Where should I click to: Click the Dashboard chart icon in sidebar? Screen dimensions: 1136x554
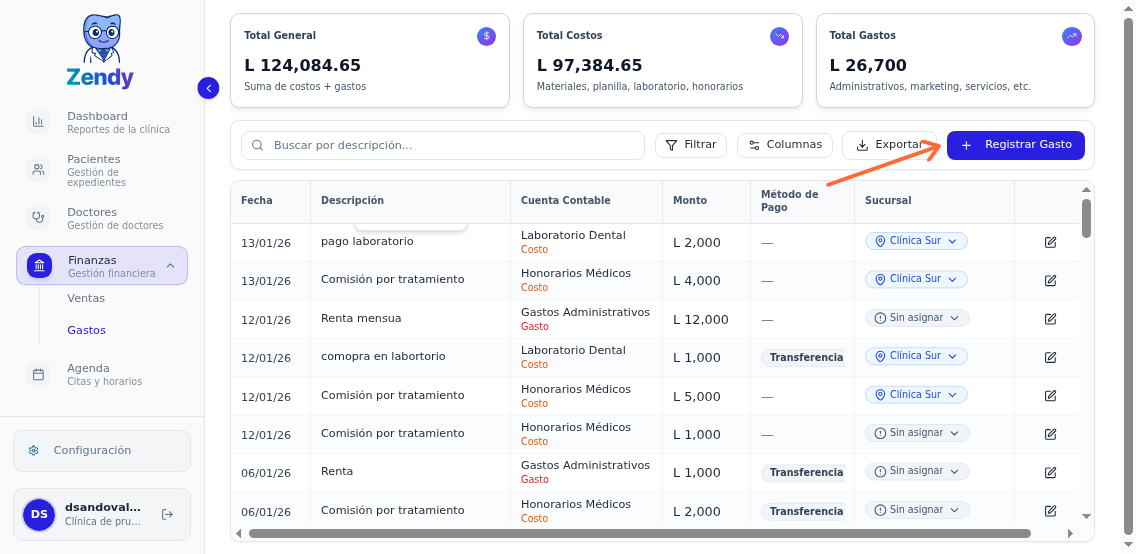(x=38, y=122)
